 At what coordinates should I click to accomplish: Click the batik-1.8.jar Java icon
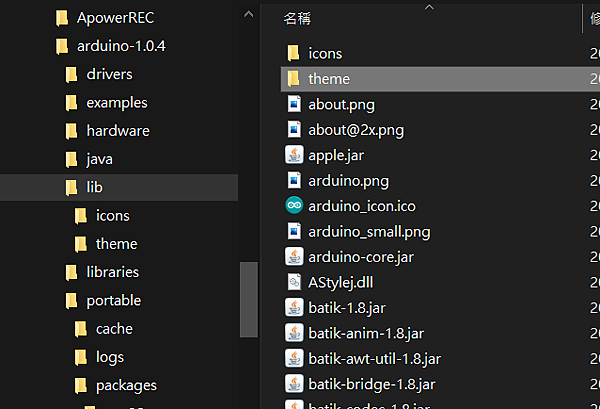click(x=294, y=308)
